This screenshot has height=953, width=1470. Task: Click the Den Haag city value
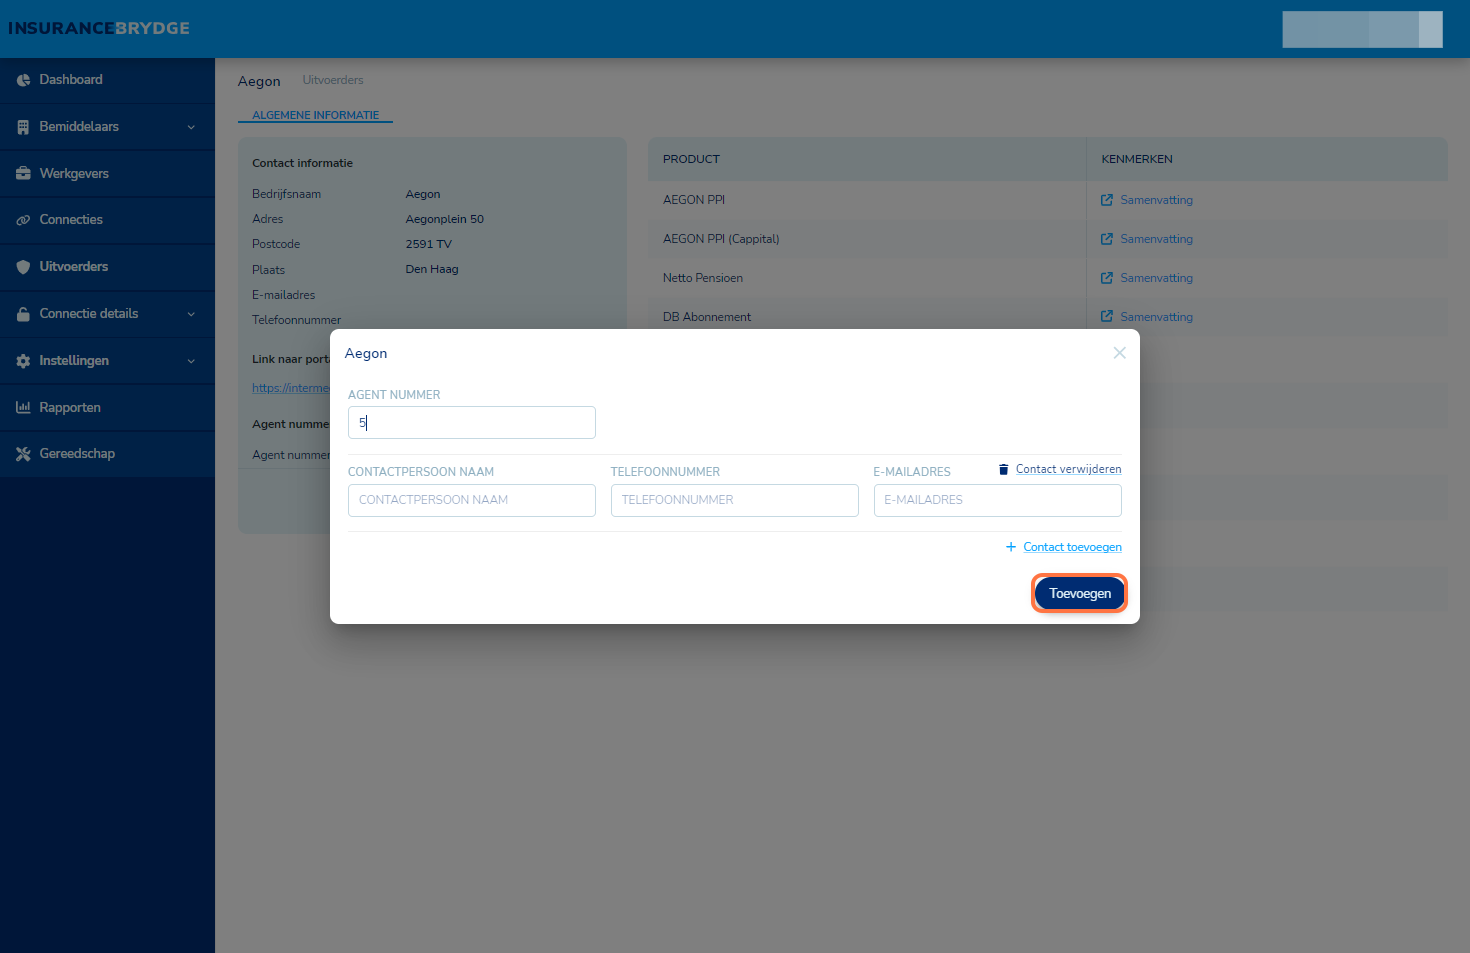tap(432, 269)
